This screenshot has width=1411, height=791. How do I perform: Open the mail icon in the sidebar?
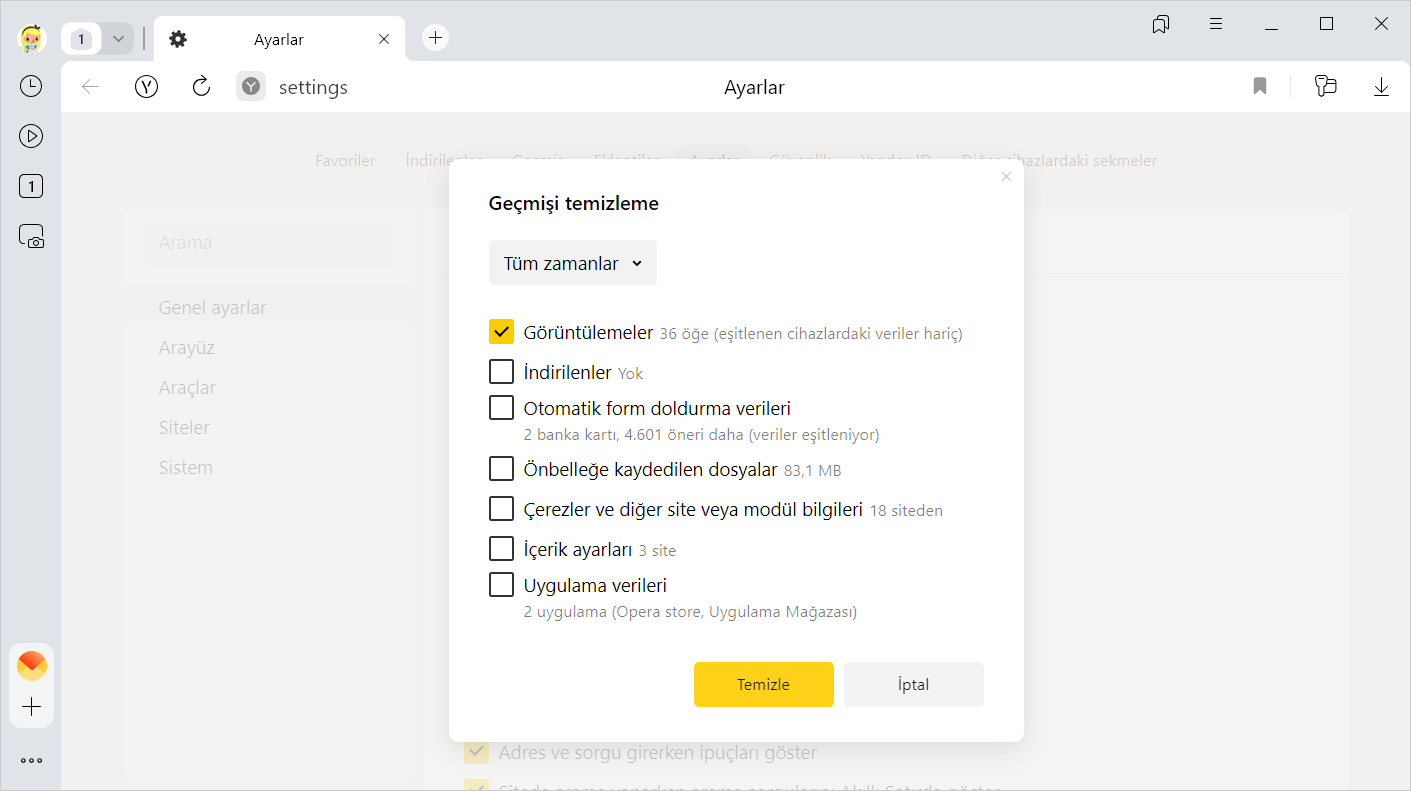point(32,665)
